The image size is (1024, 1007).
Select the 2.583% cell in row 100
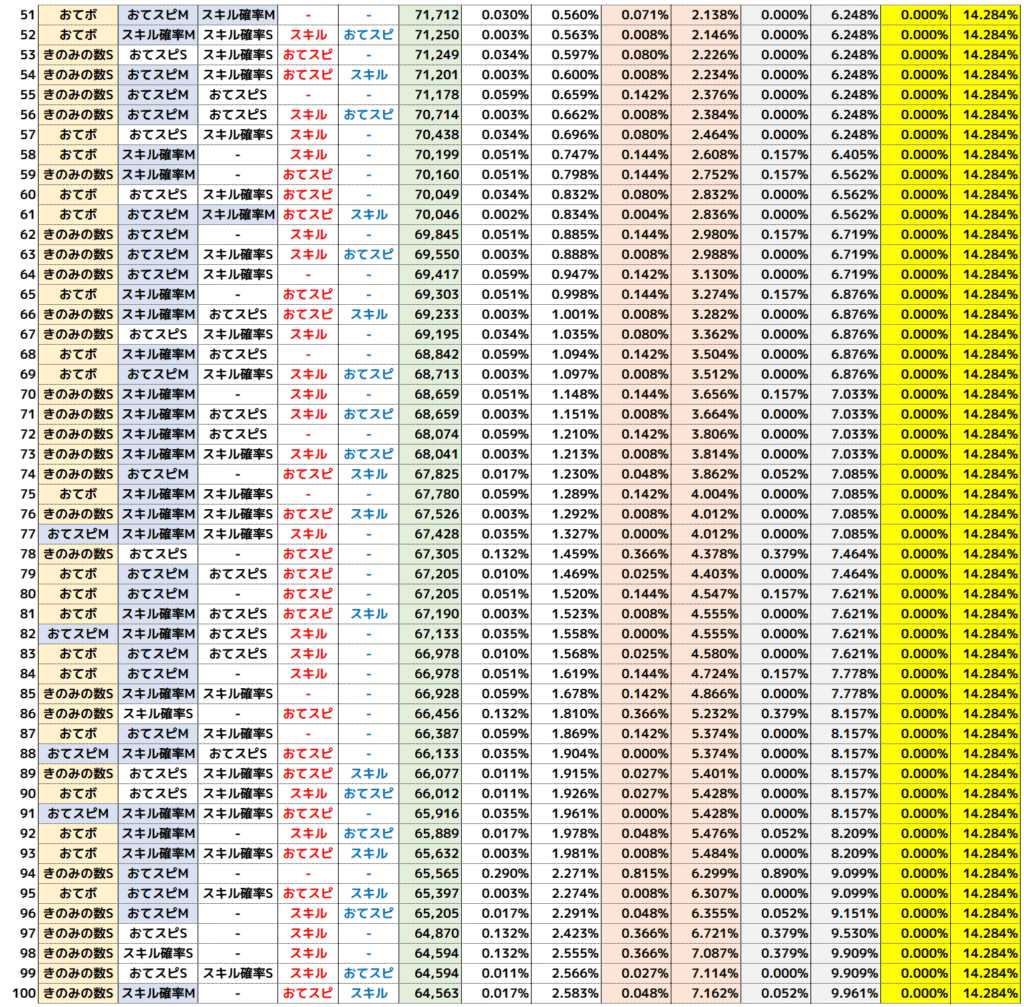pyautogui.click(x=566, y=994)
